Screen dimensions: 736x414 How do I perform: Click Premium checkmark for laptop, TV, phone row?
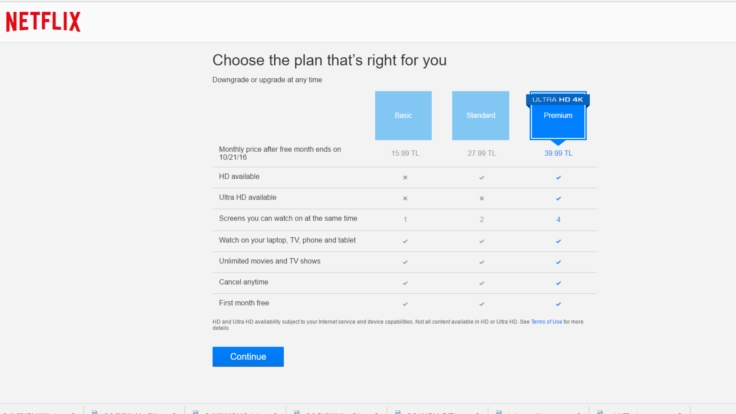[x=558, y=241]
